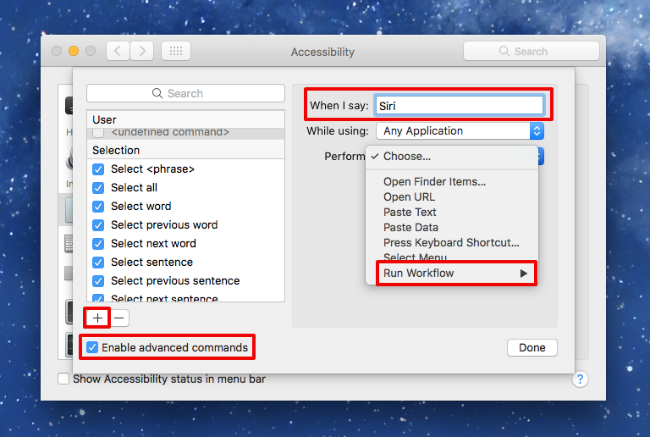650x437 pixels.
Task: Disable the Select previous sentence command
Action: point(98,281)
